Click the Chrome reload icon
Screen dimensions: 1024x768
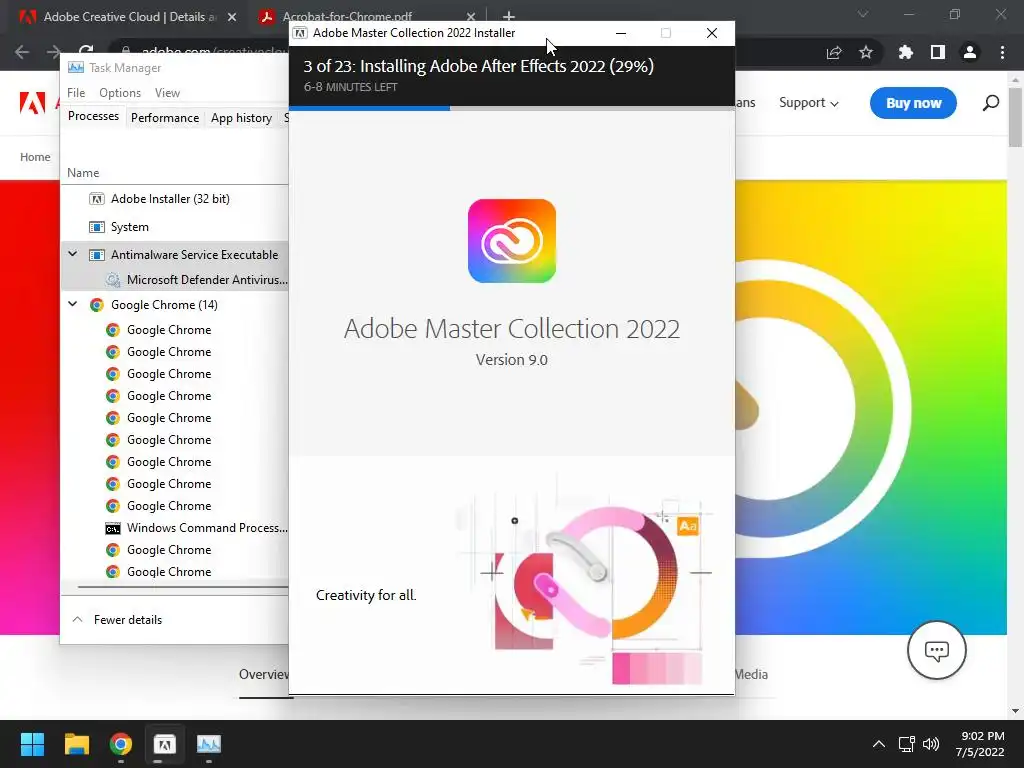[86, 51]
